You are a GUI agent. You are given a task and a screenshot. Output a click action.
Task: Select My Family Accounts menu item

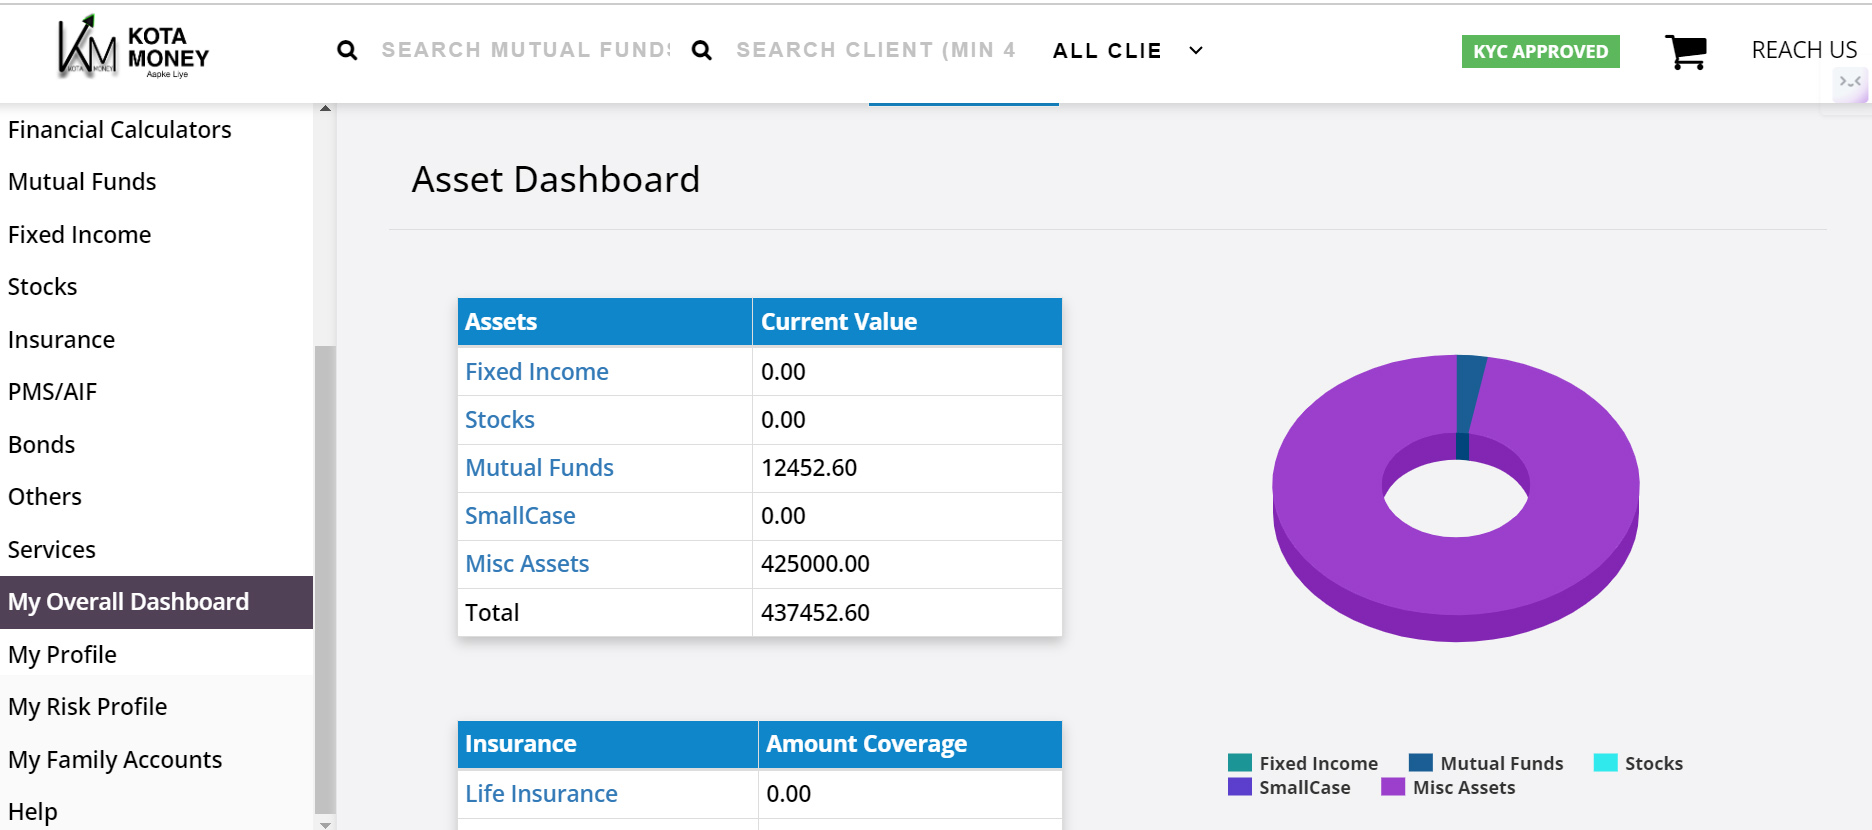pyautogui.click(x=115, y=760)
